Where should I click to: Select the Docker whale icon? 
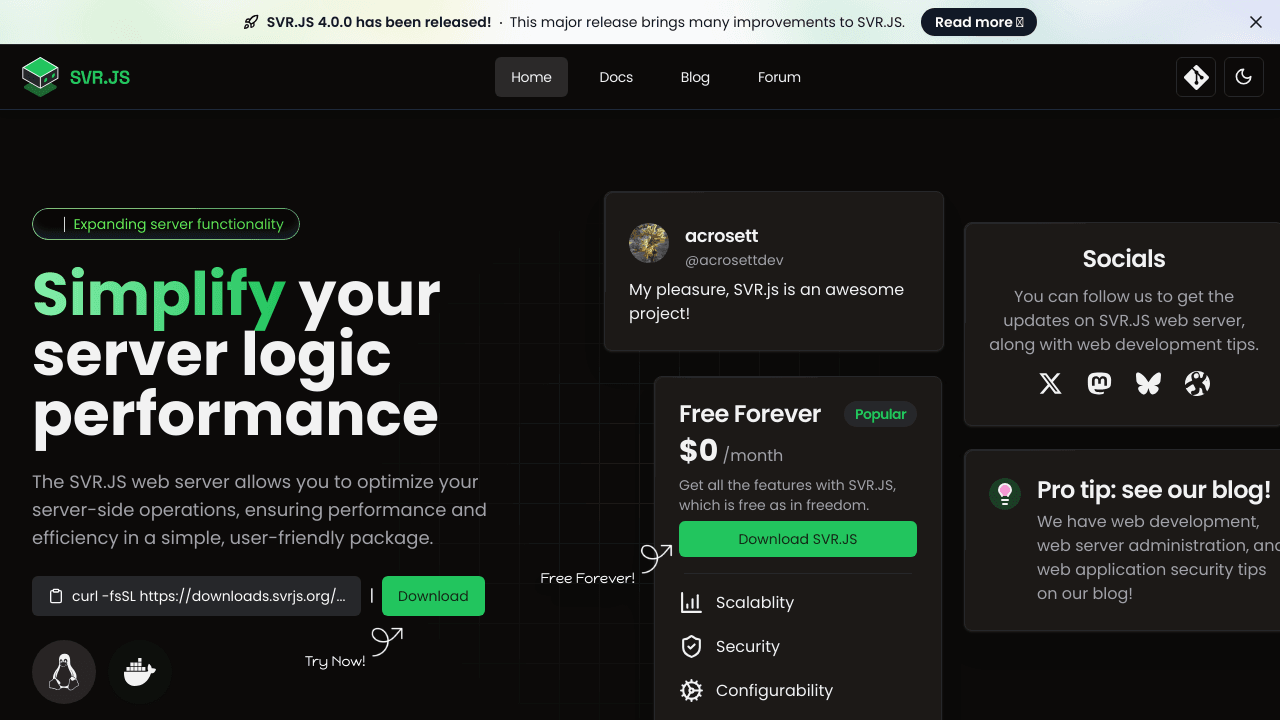click(x=140, y=672)
